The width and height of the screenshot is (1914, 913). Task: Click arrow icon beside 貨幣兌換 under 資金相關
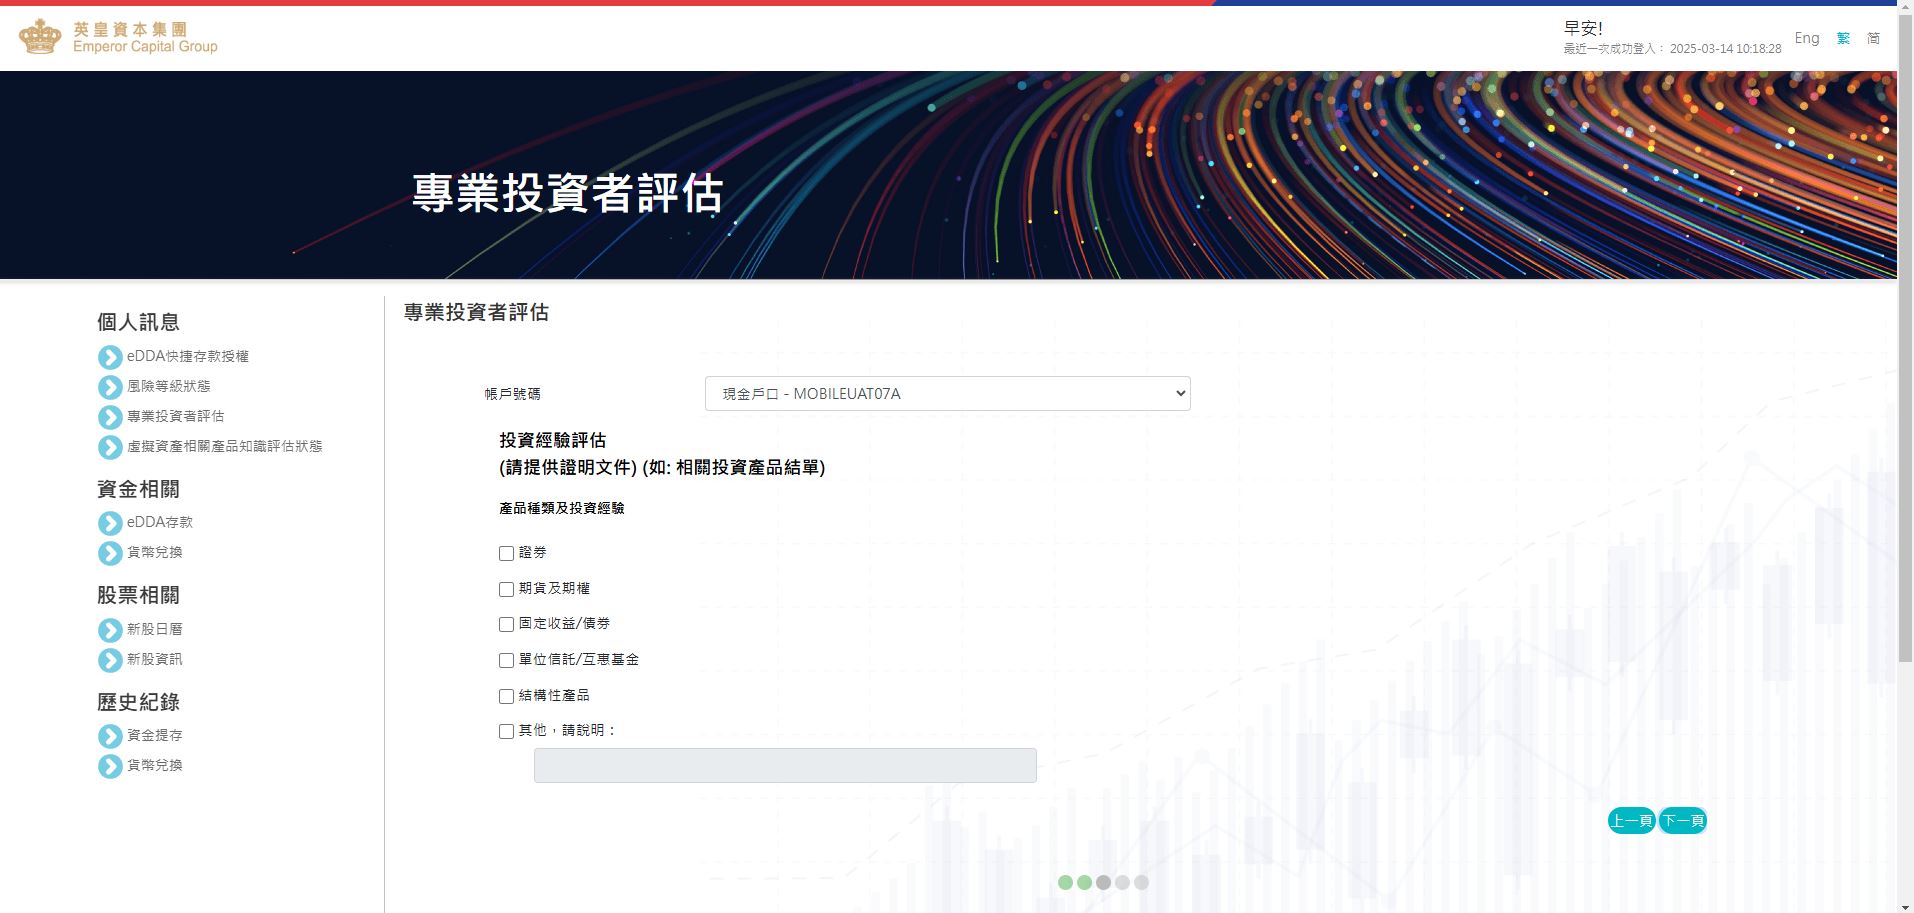pos(110,553)
